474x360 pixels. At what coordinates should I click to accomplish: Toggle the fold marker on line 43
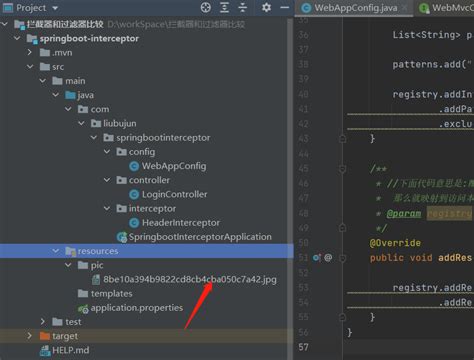click(342, 139)
